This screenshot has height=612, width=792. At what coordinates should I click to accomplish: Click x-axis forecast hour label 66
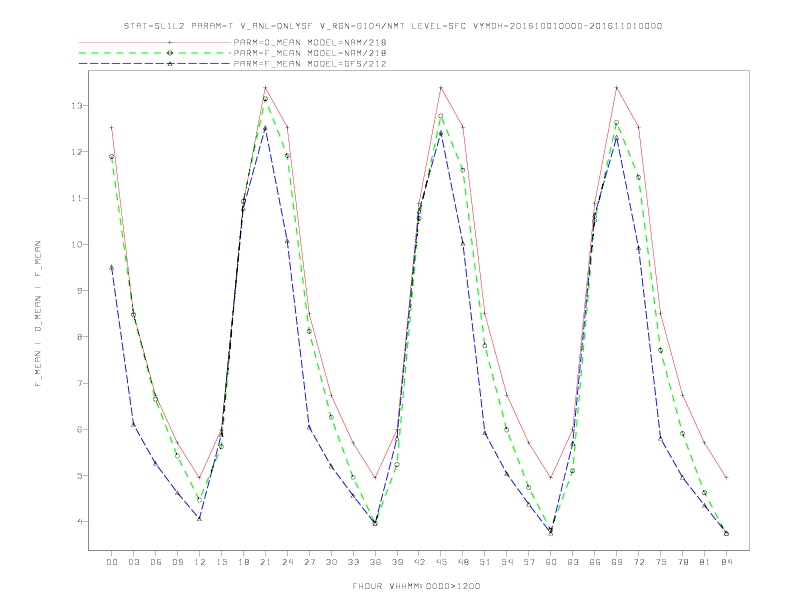point(595,562)
